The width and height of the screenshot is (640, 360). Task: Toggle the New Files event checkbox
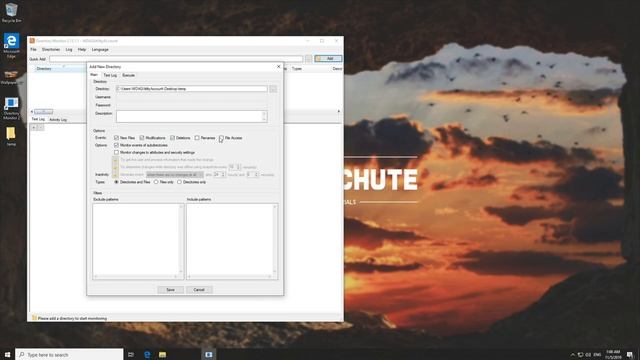pyautogui.click(x=116, y=138)
